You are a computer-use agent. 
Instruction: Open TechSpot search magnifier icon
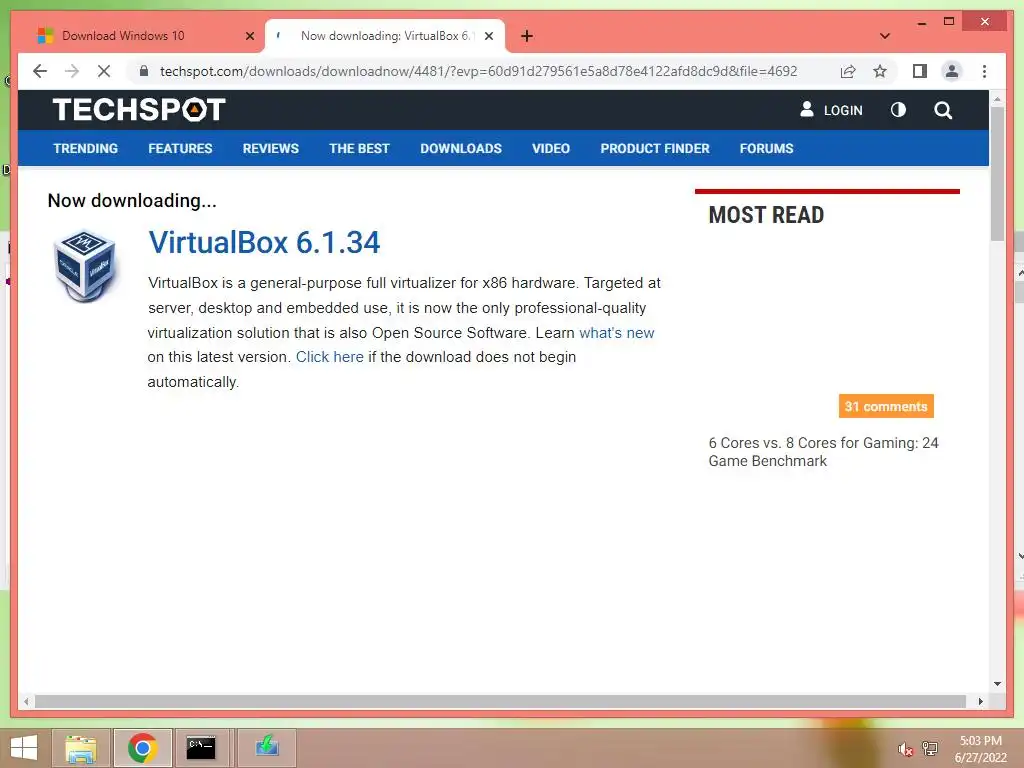[942, 110]
